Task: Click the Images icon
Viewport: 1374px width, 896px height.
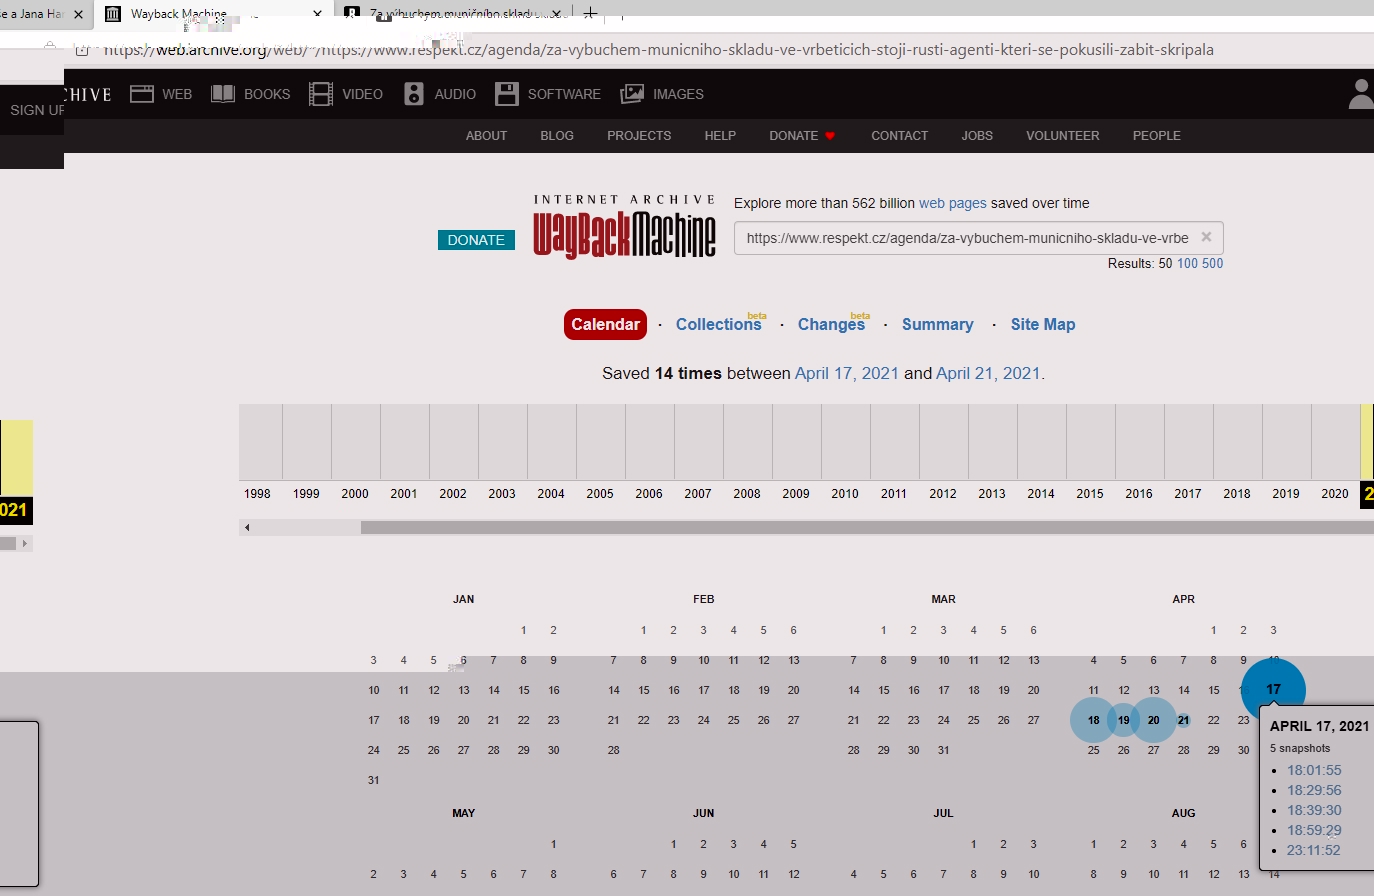Action: tap(632, 94)
